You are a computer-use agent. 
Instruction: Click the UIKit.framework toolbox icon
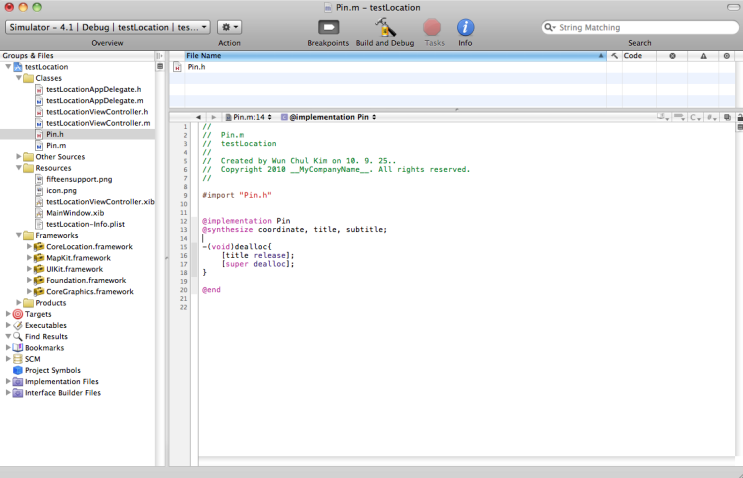39,269
